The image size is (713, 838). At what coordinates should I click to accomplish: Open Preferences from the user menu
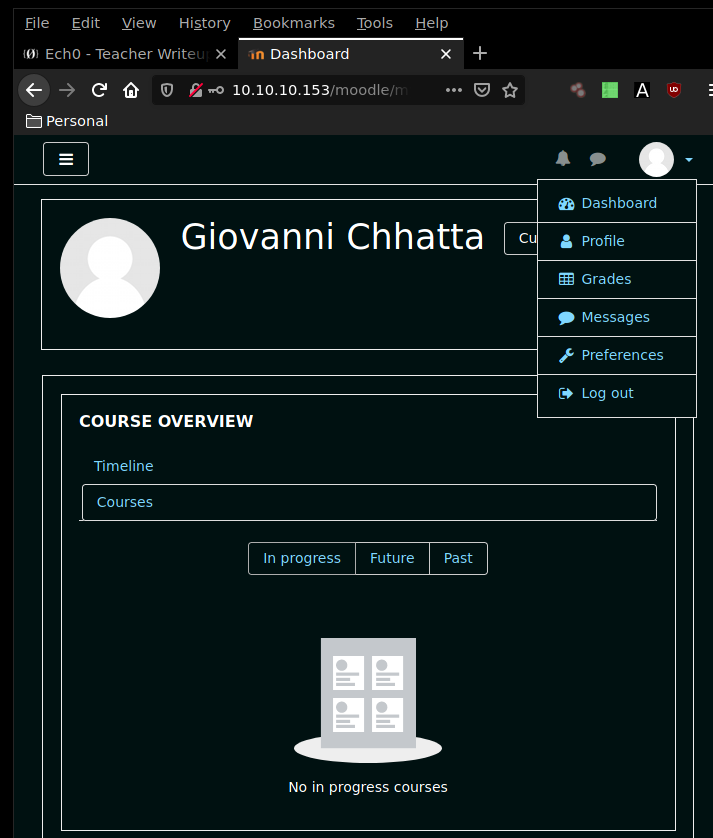click(621, 355)
